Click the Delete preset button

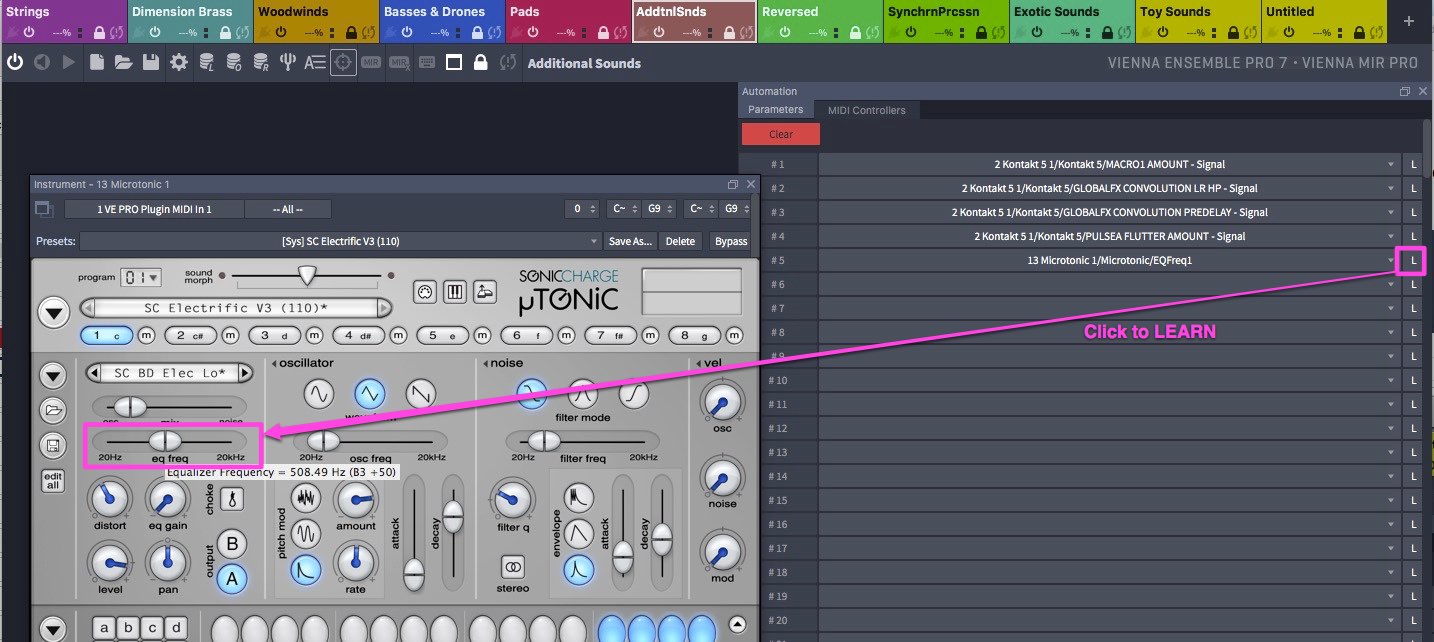point(680,241)
